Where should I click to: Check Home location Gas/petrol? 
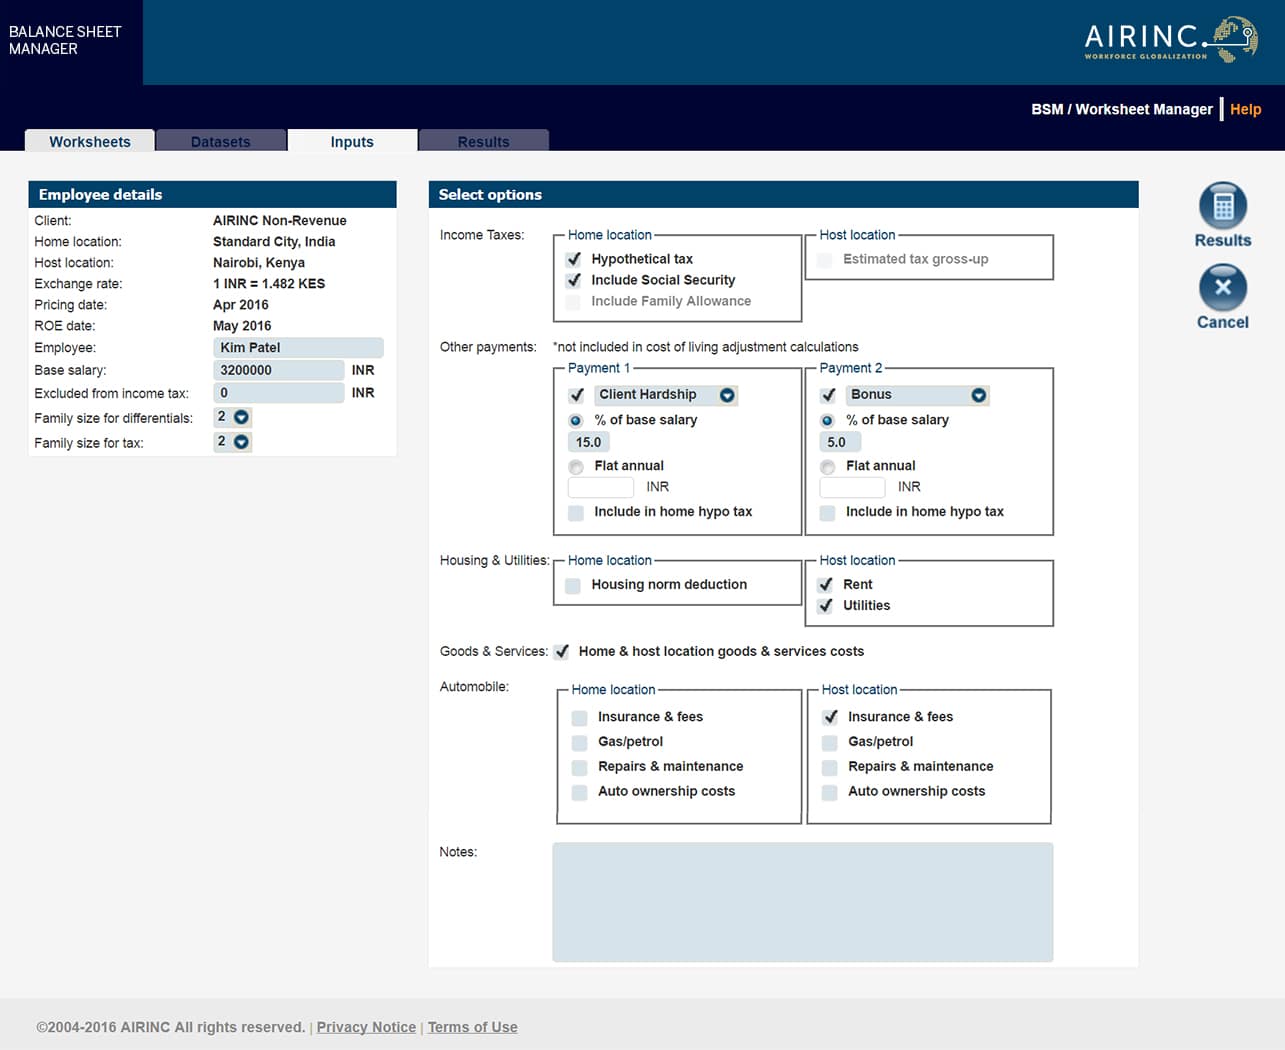coord(579,743)
